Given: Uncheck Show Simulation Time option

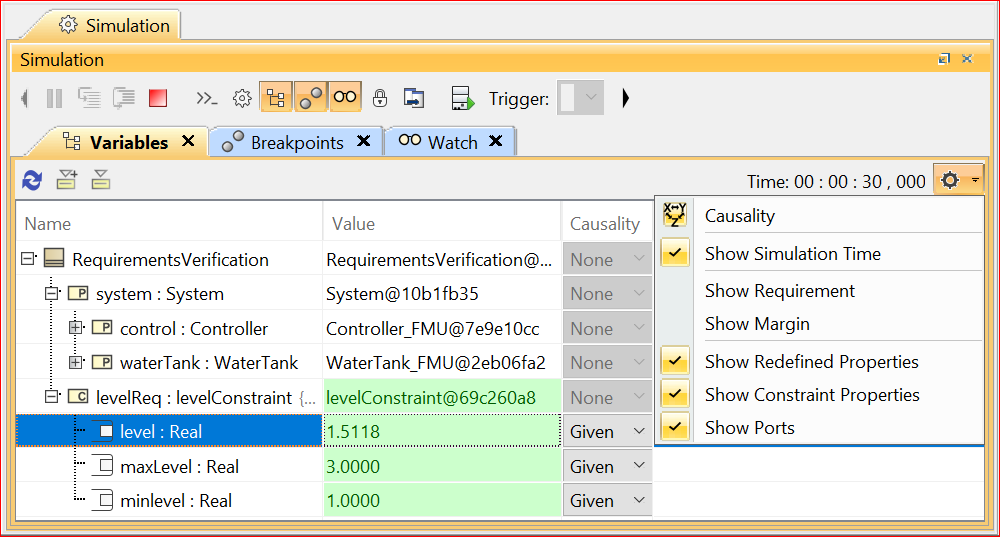Looking at the screenshot, I should coord(792,254).
